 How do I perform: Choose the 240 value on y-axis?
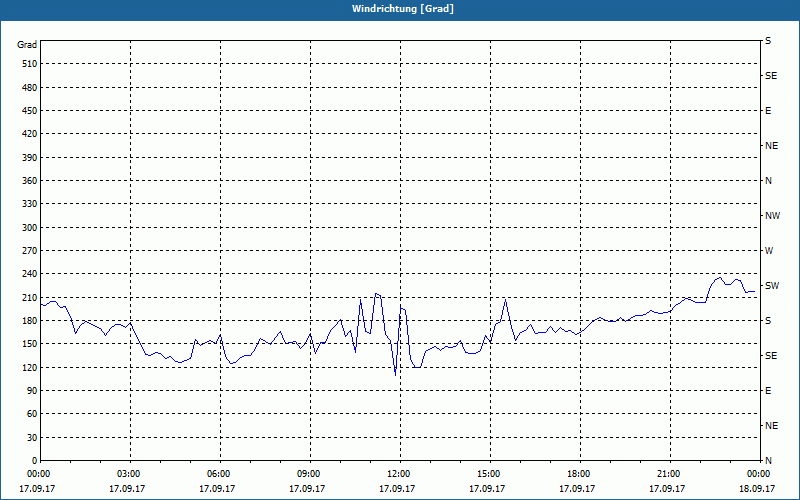pos(30,273)
